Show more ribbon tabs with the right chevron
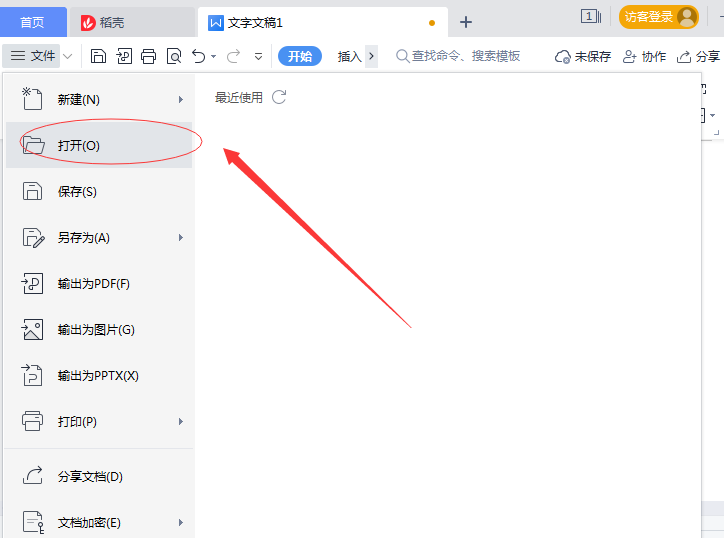 click(371, 56)
